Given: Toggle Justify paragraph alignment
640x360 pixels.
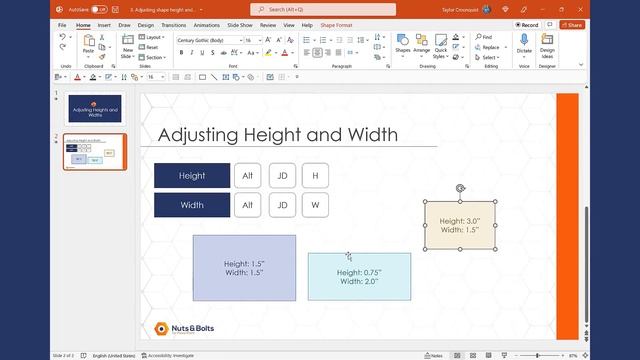Looking at the screenshot, I should tap(338, 53).
